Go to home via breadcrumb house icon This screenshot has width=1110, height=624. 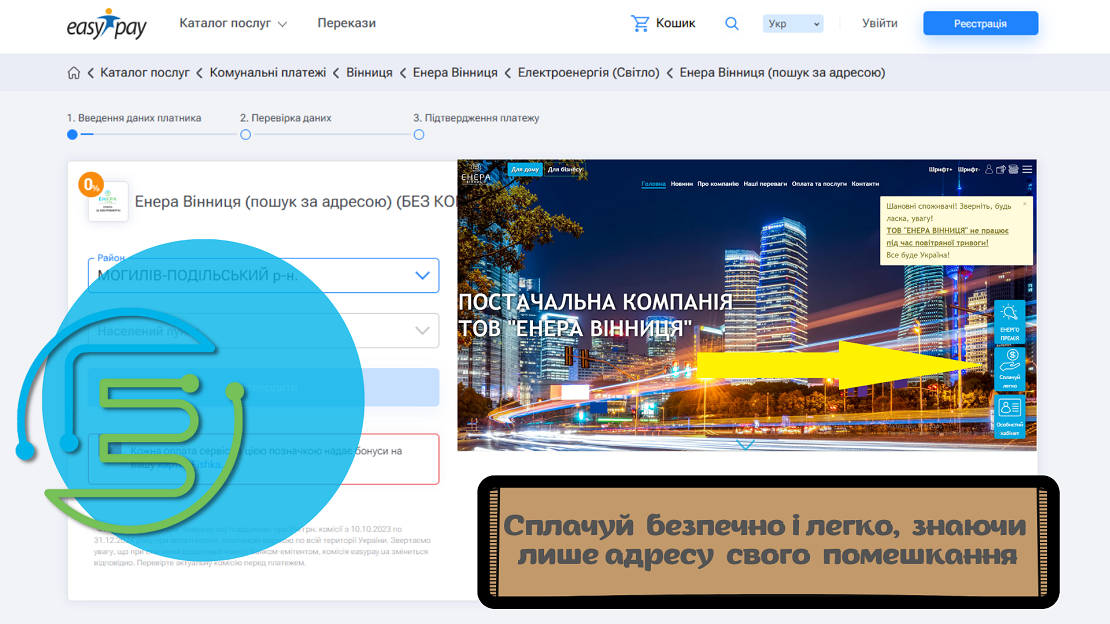pos(74,73)
